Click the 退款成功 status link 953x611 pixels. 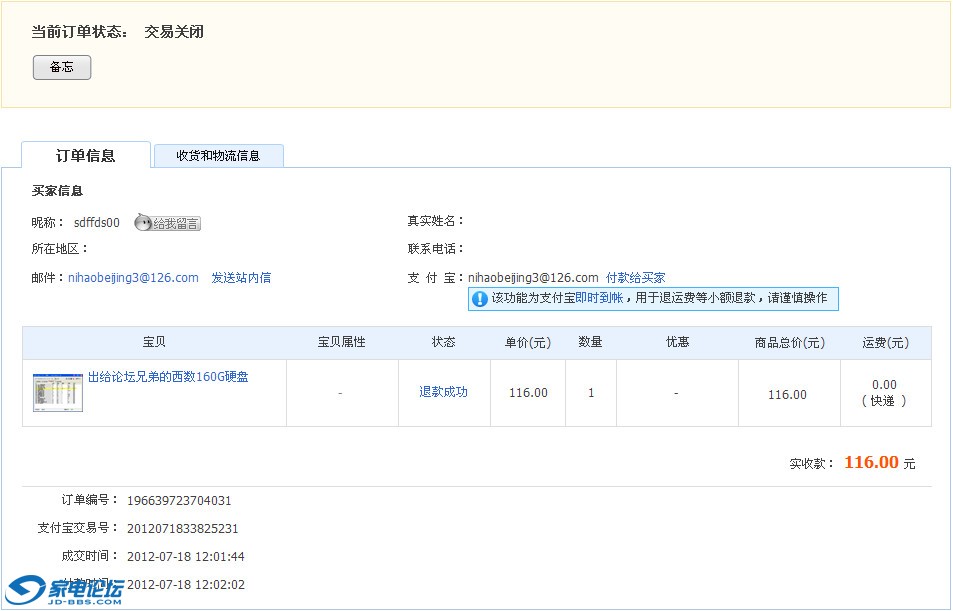[x=443, y=392]
